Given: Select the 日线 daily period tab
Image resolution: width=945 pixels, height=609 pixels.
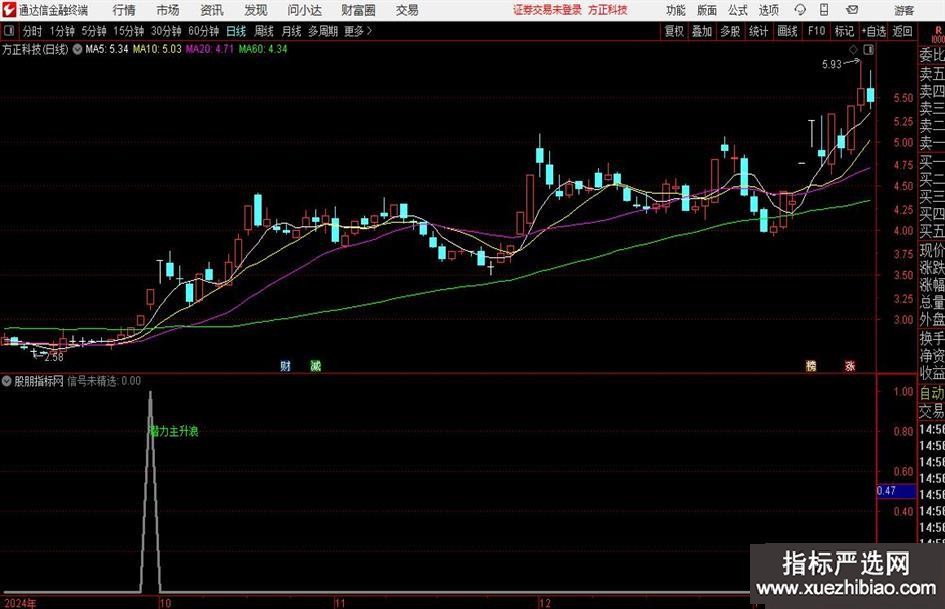Looking at the screenshot, I should click(236, 31).
